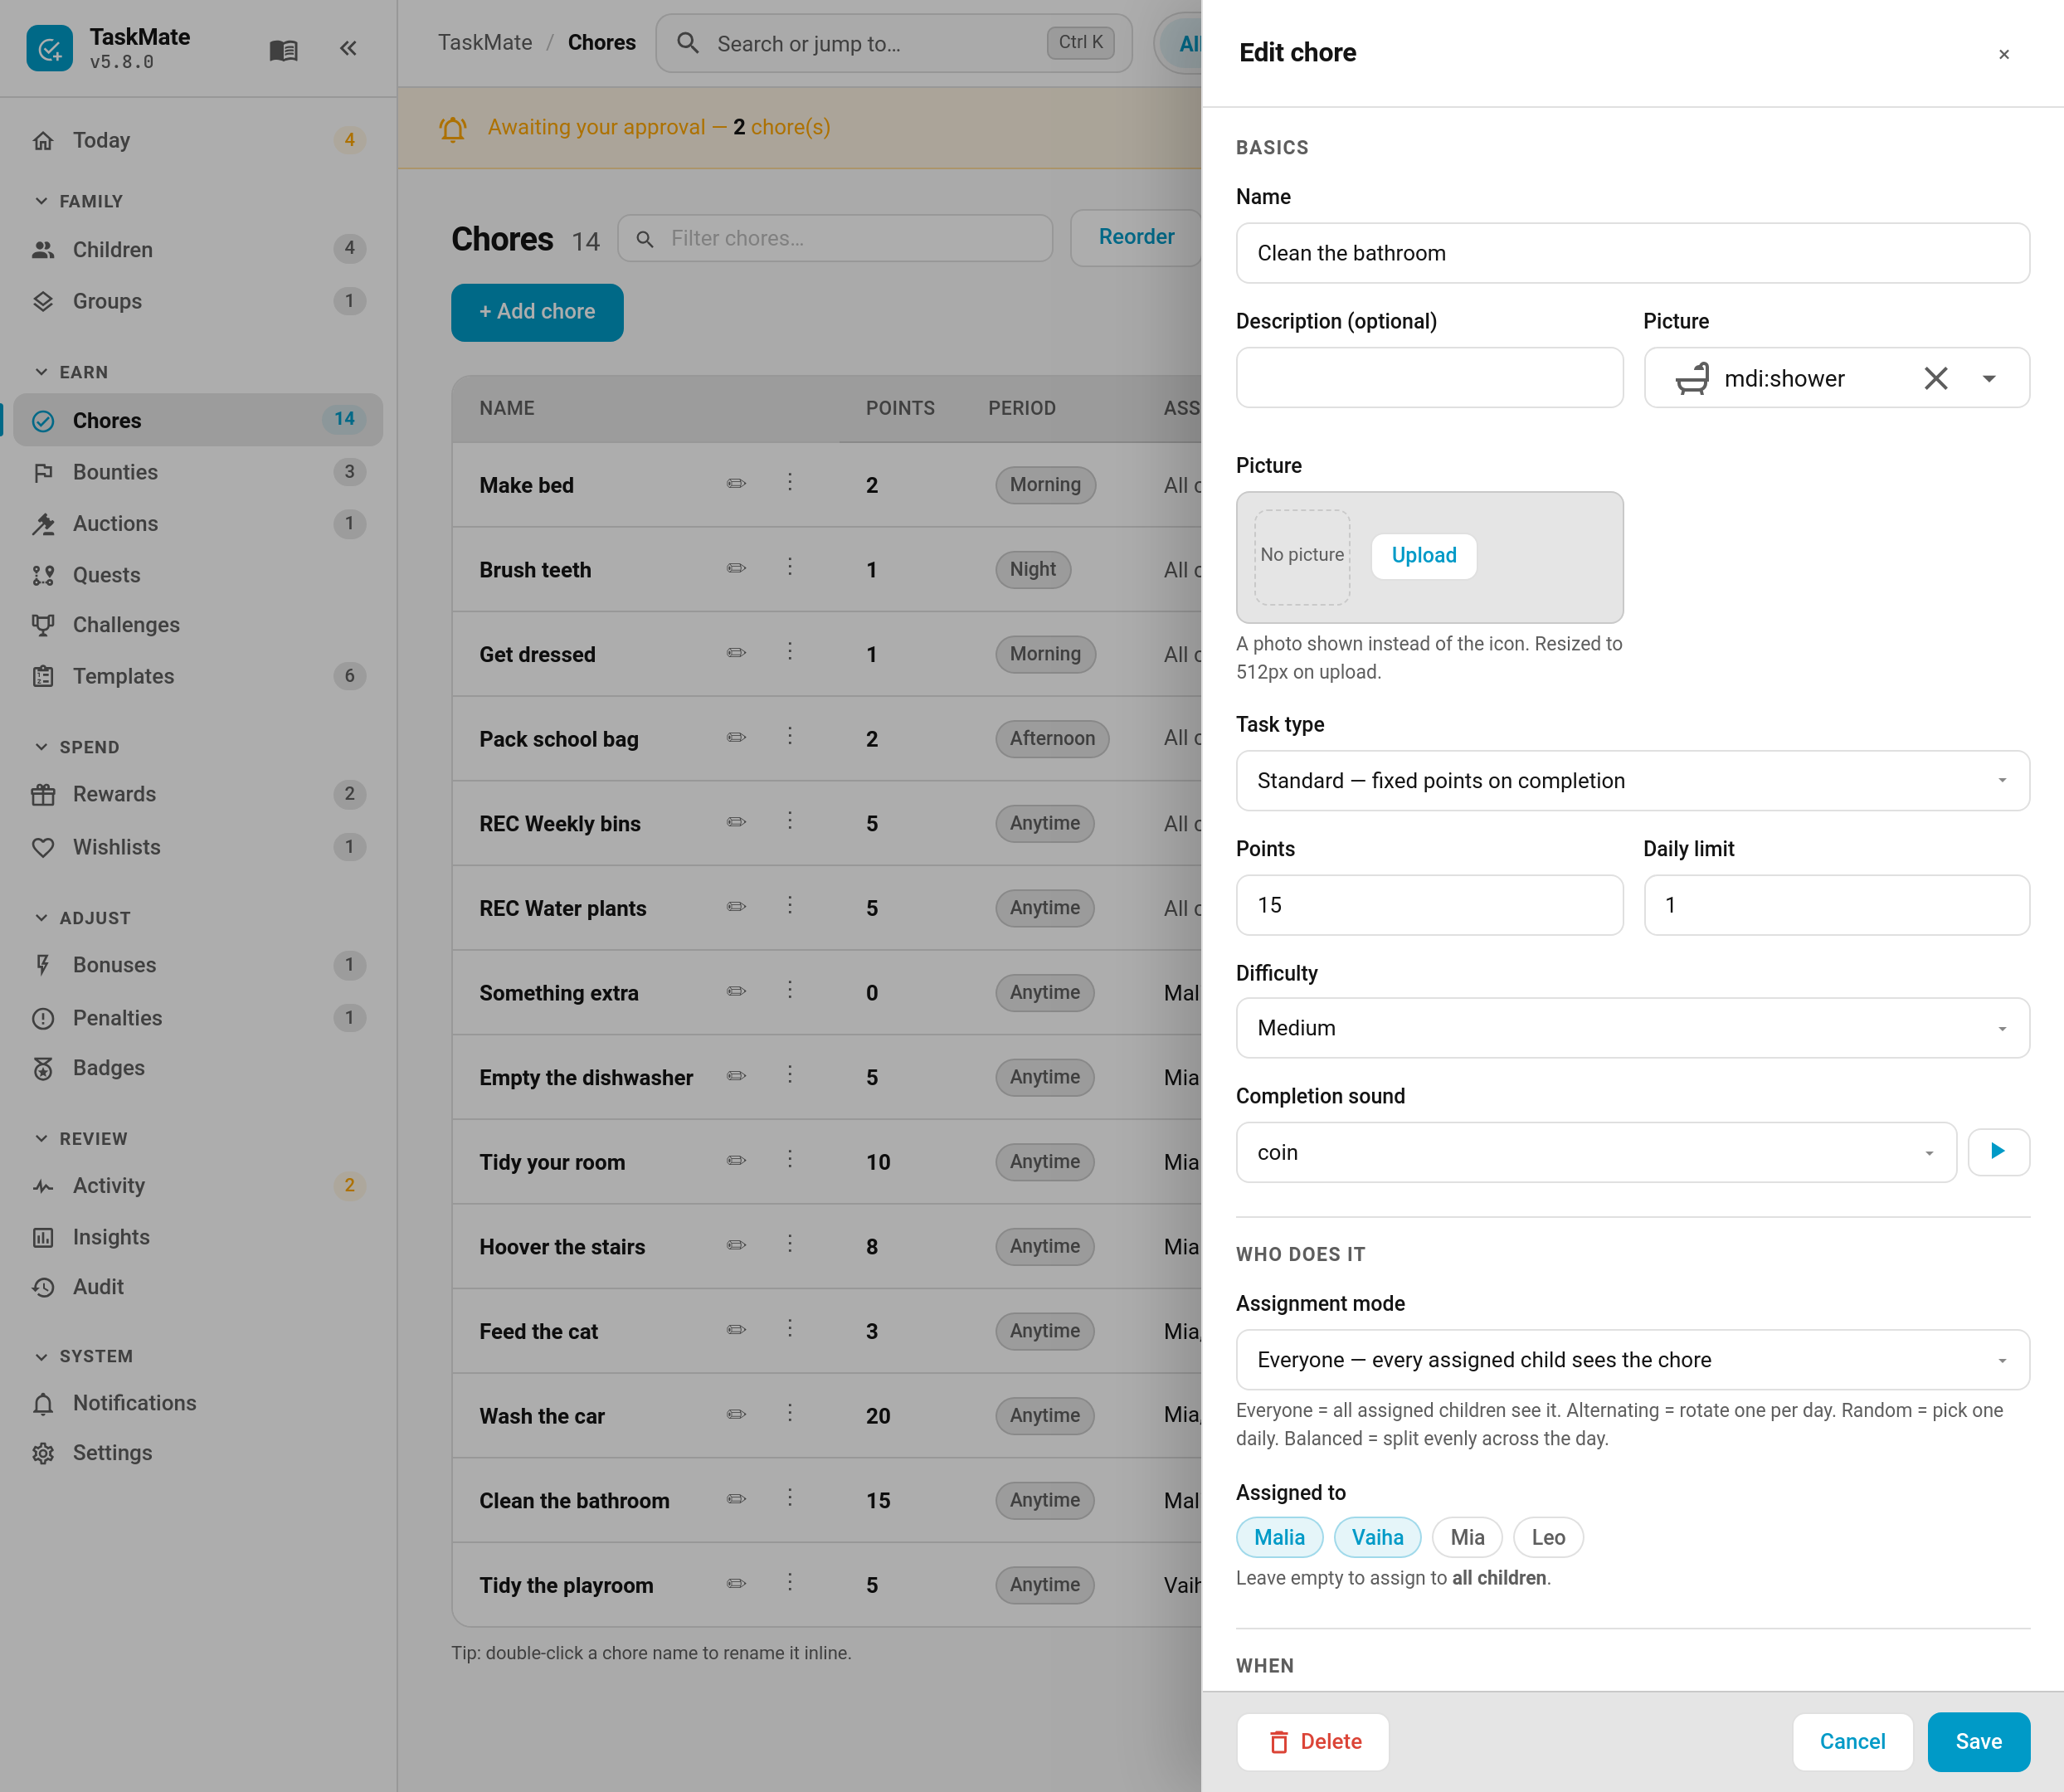Collapse the FAMILY sidebar section

coord(78,201)
